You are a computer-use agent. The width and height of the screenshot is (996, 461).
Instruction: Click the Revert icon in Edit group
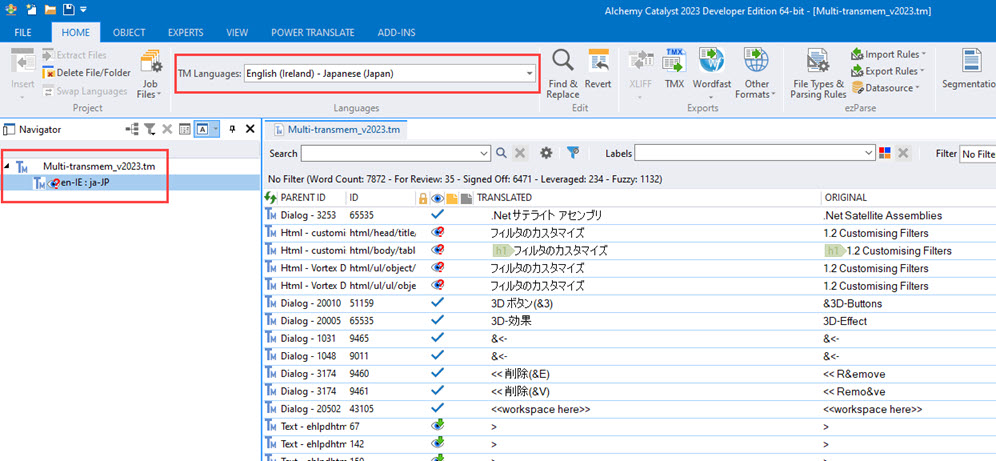coord(599,68)
